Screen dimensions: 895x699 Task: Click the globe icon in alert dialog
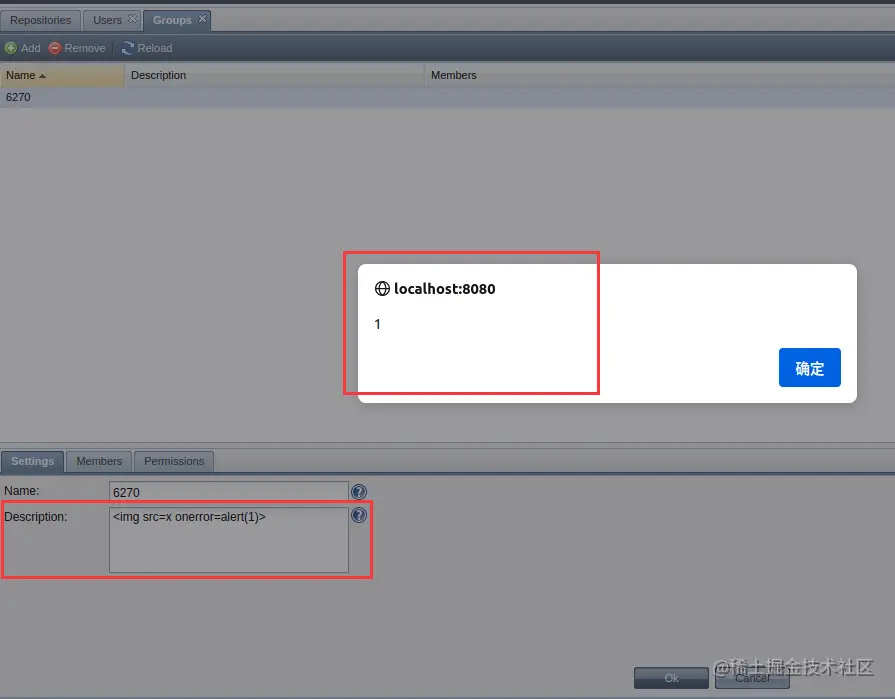point(382,289)
